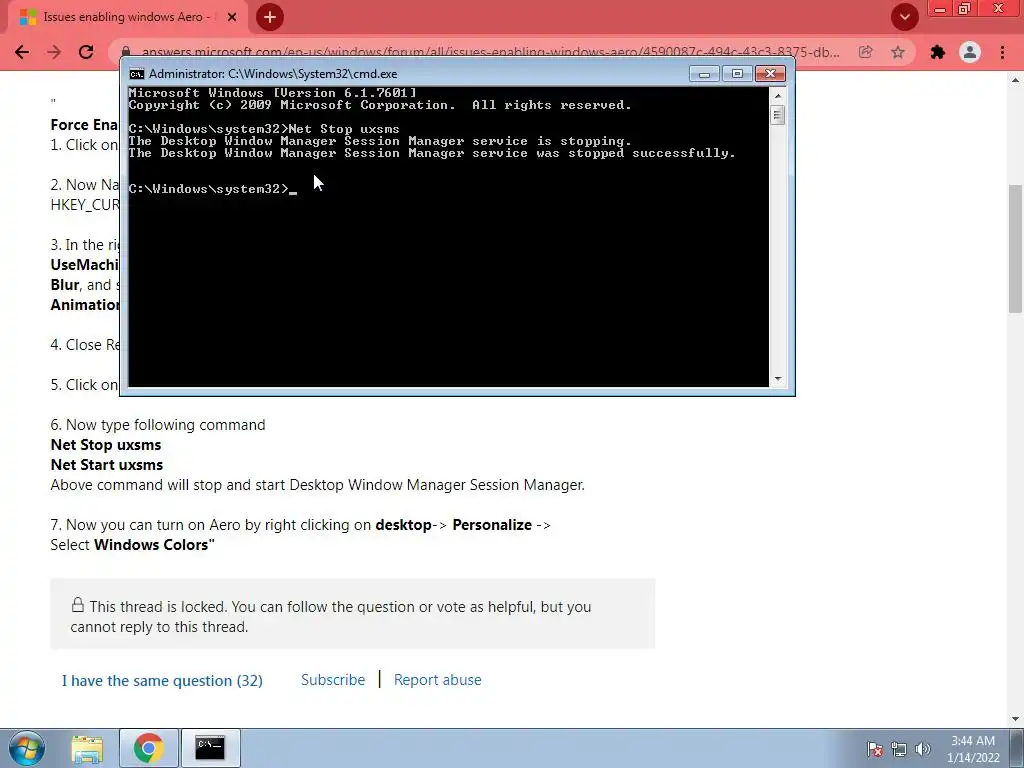
Task: Click 'The Desktop Window Manager' stopped successfully line
Action: (x=432, y=153)
